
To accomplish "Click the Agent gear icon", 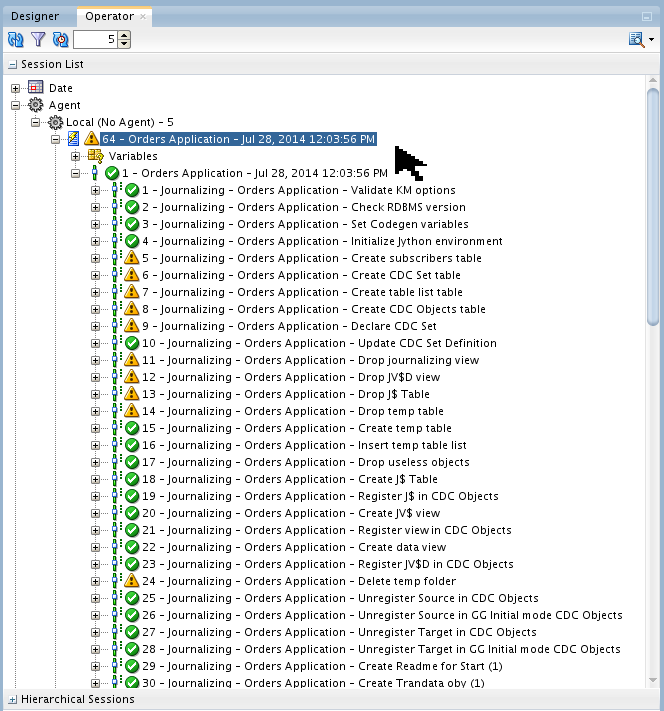I will pyautogui.click(x=35, y=105).
